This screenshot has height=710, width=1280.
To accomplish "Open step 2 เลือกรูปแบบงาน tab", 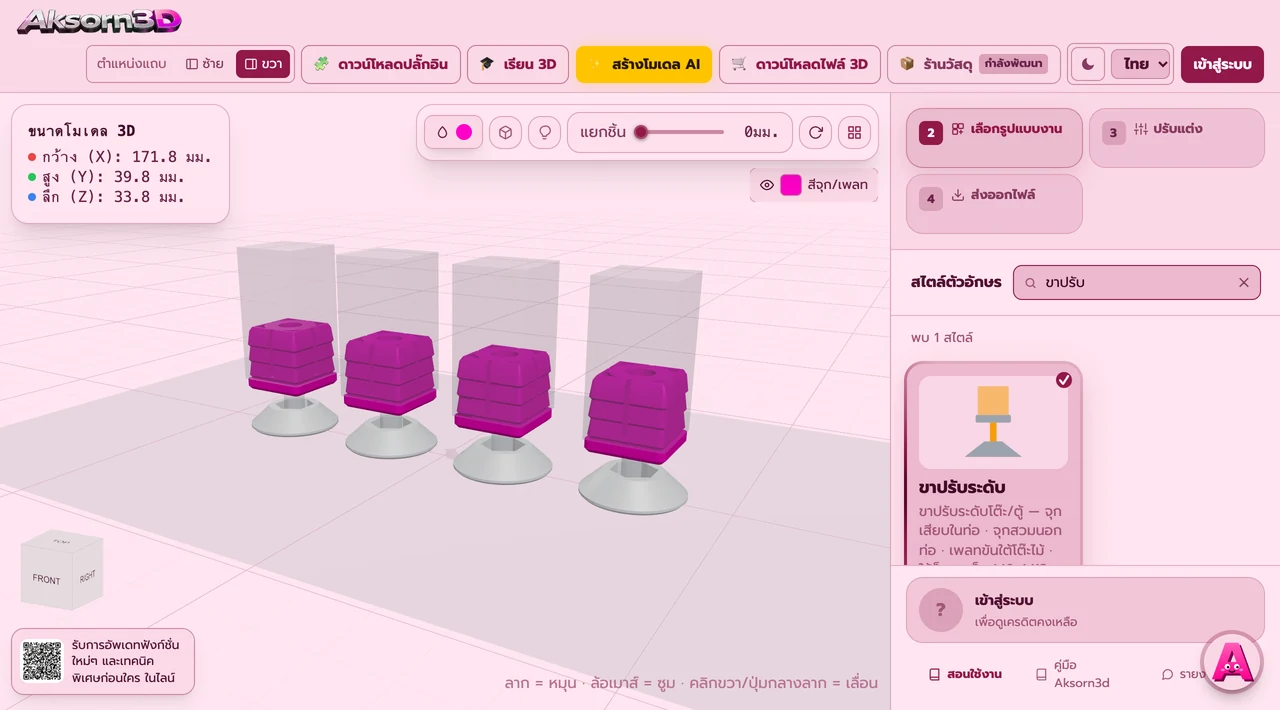I will 994,137.
